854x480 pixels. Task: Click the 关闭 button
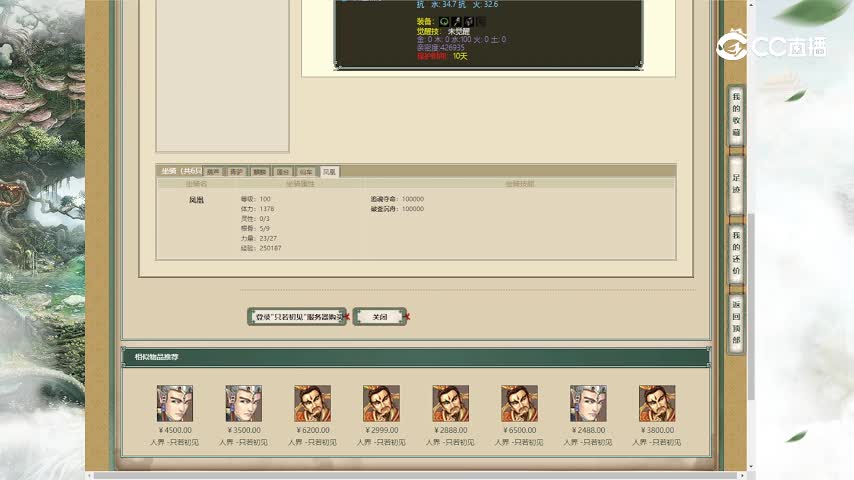pos(380,317)
